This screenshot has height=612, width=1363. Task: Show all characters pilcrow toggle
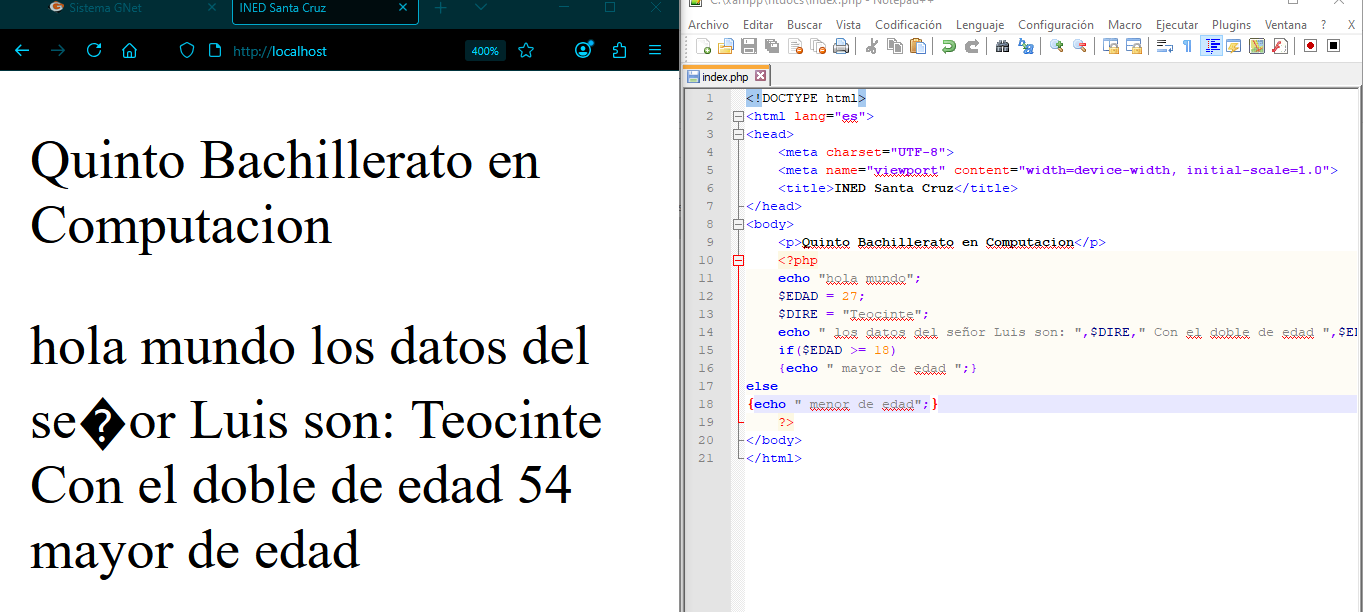(1187, 46)
